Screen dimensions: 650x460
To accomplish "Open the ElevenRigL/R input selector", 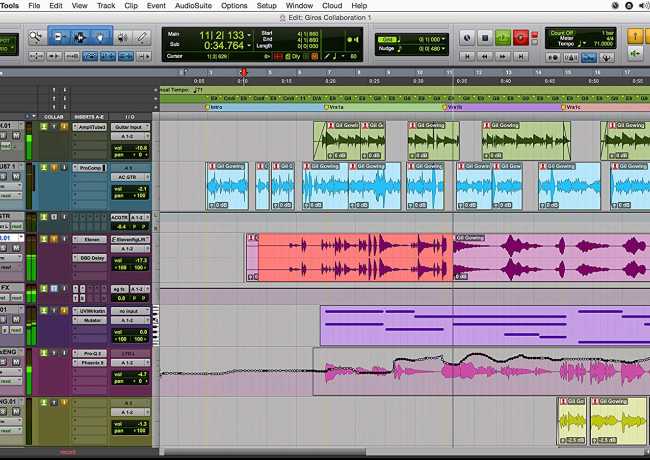I will [x=130, y=239].
